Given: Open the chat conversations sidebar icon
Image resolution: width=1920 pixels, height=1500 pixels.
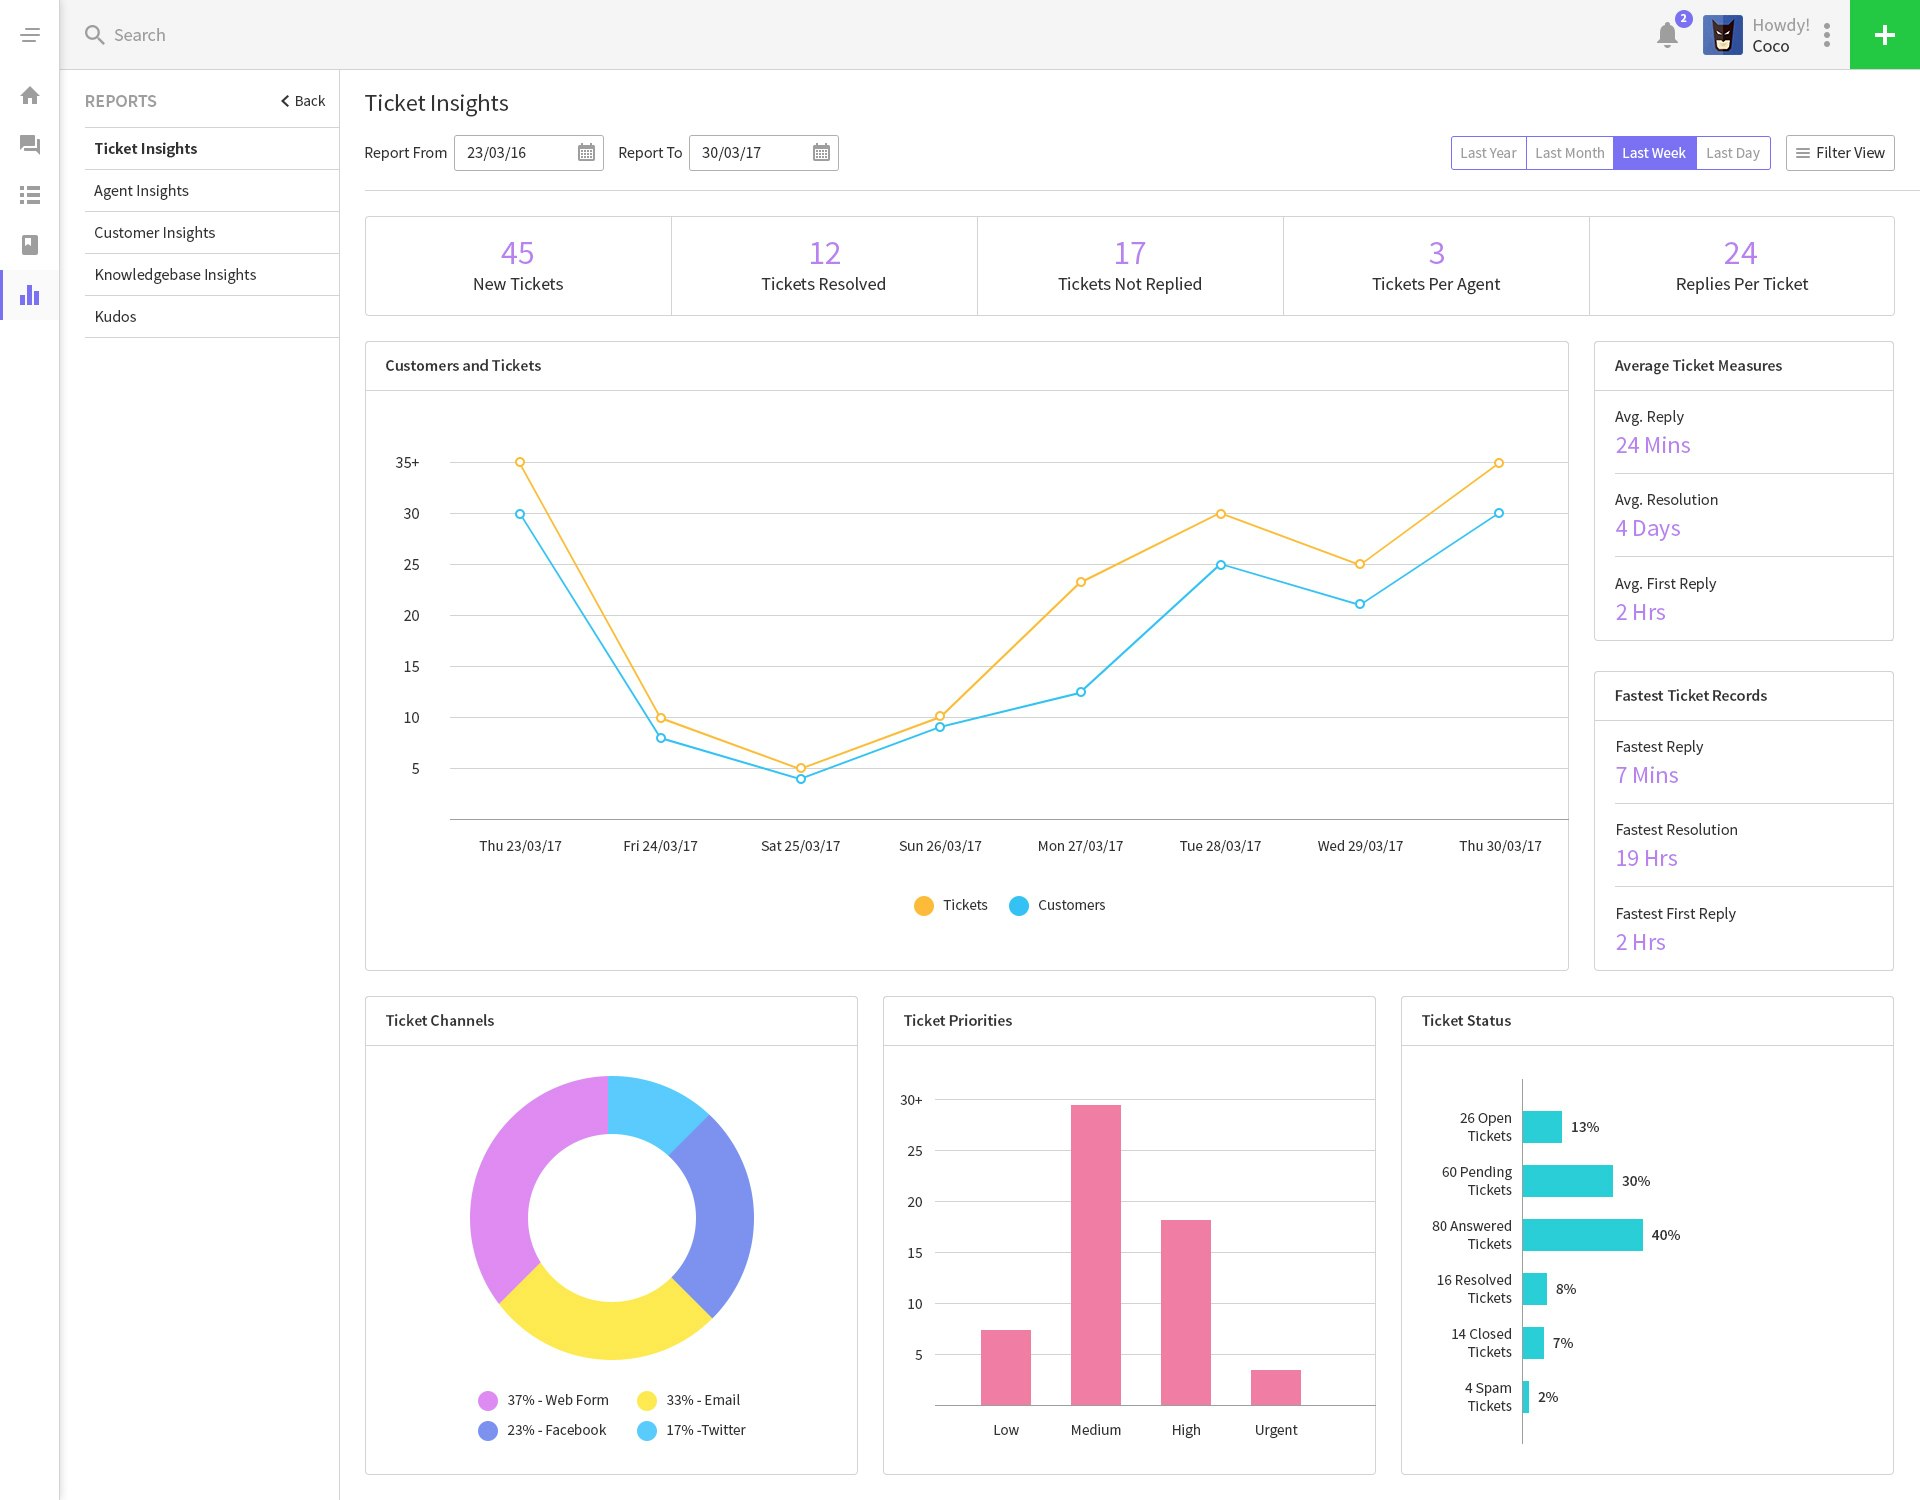Looking at the screenshot, I should (x=30, y=145).
